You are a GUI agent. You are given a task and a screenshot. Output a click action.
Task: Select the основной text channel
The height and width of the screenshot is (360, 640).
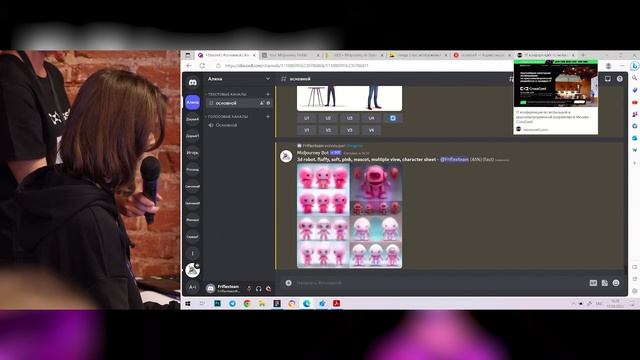[x=239, y=103]
